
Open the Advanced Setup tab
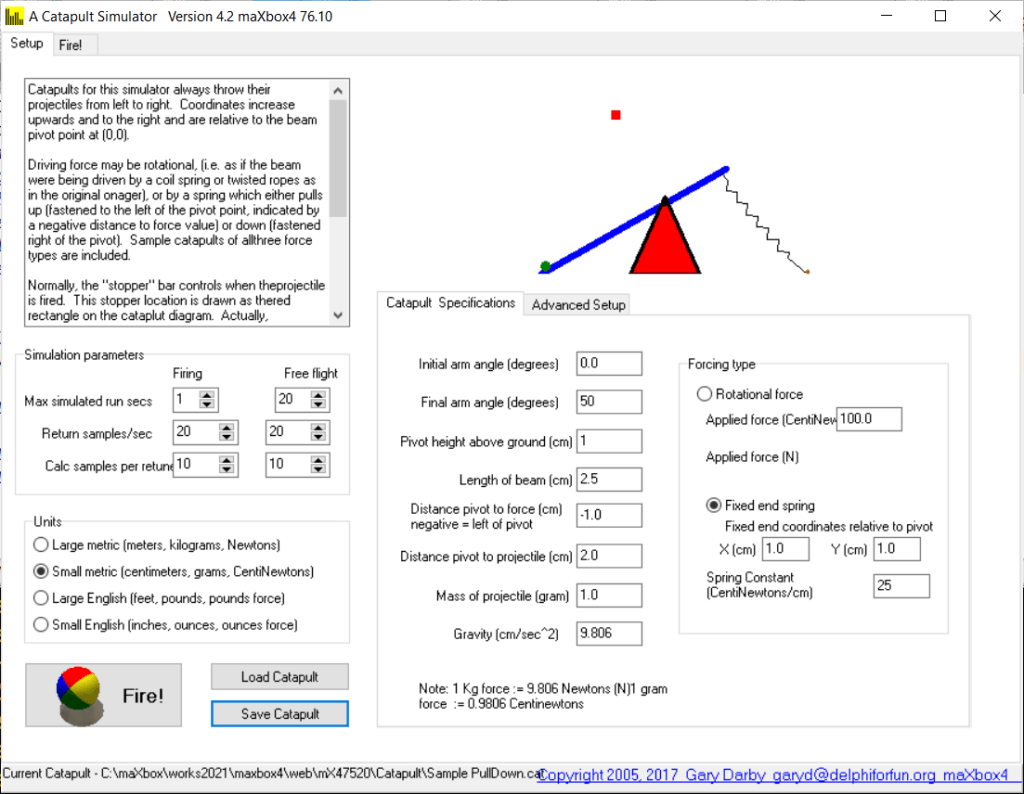pos(578,305)
